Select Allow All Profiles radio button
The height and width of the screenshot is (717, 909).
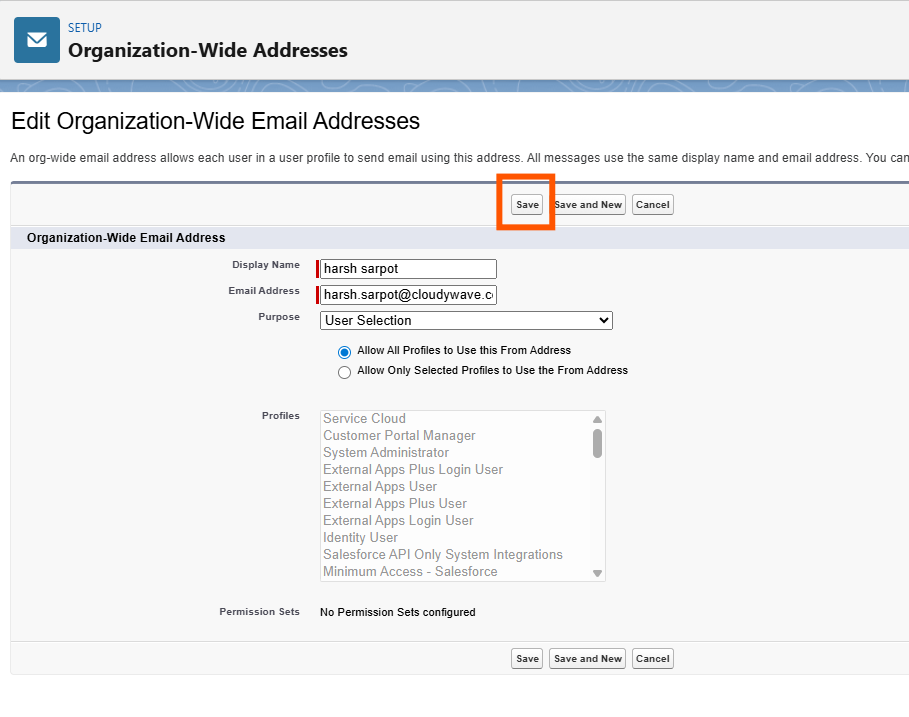[x=345, y=352]
